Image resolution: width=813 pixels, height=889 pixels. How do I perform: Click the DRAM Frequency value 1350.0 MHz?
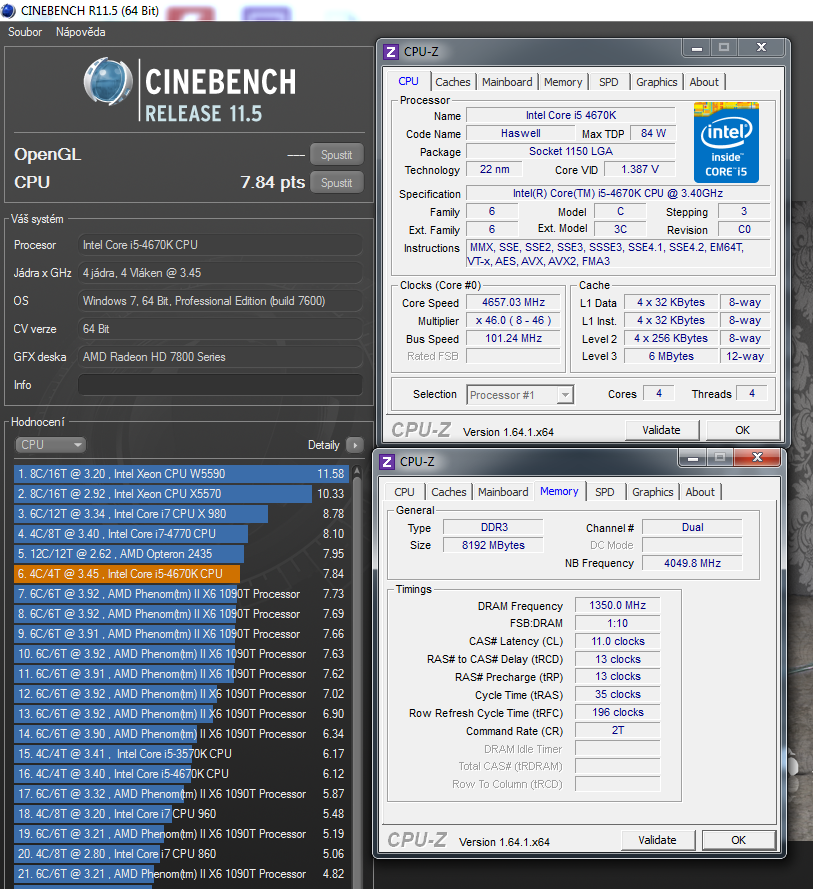click(x=617, y=606)
